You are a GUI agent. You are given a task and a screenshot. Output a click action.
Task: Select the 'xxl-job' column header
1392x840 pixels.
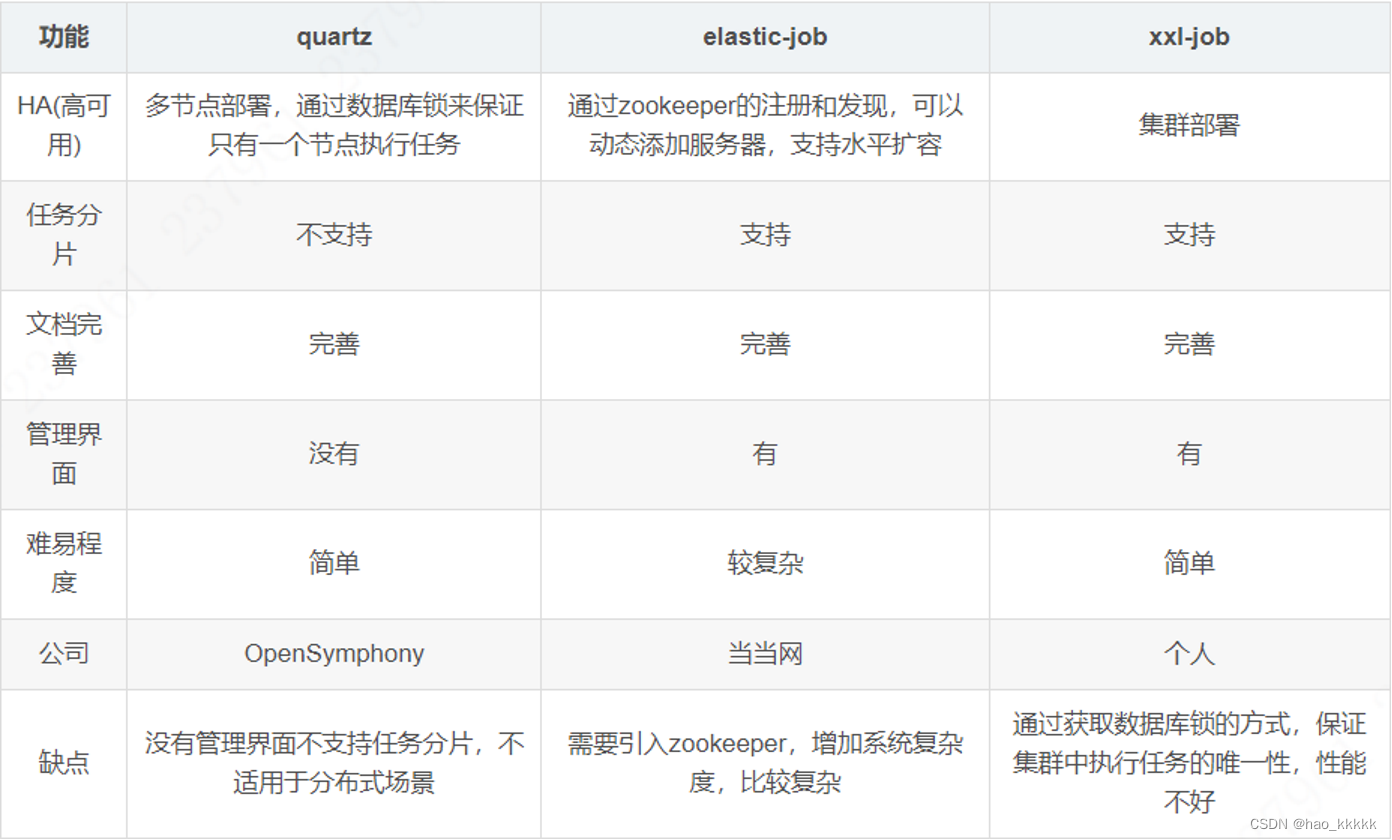click(x=1189, y=37)
